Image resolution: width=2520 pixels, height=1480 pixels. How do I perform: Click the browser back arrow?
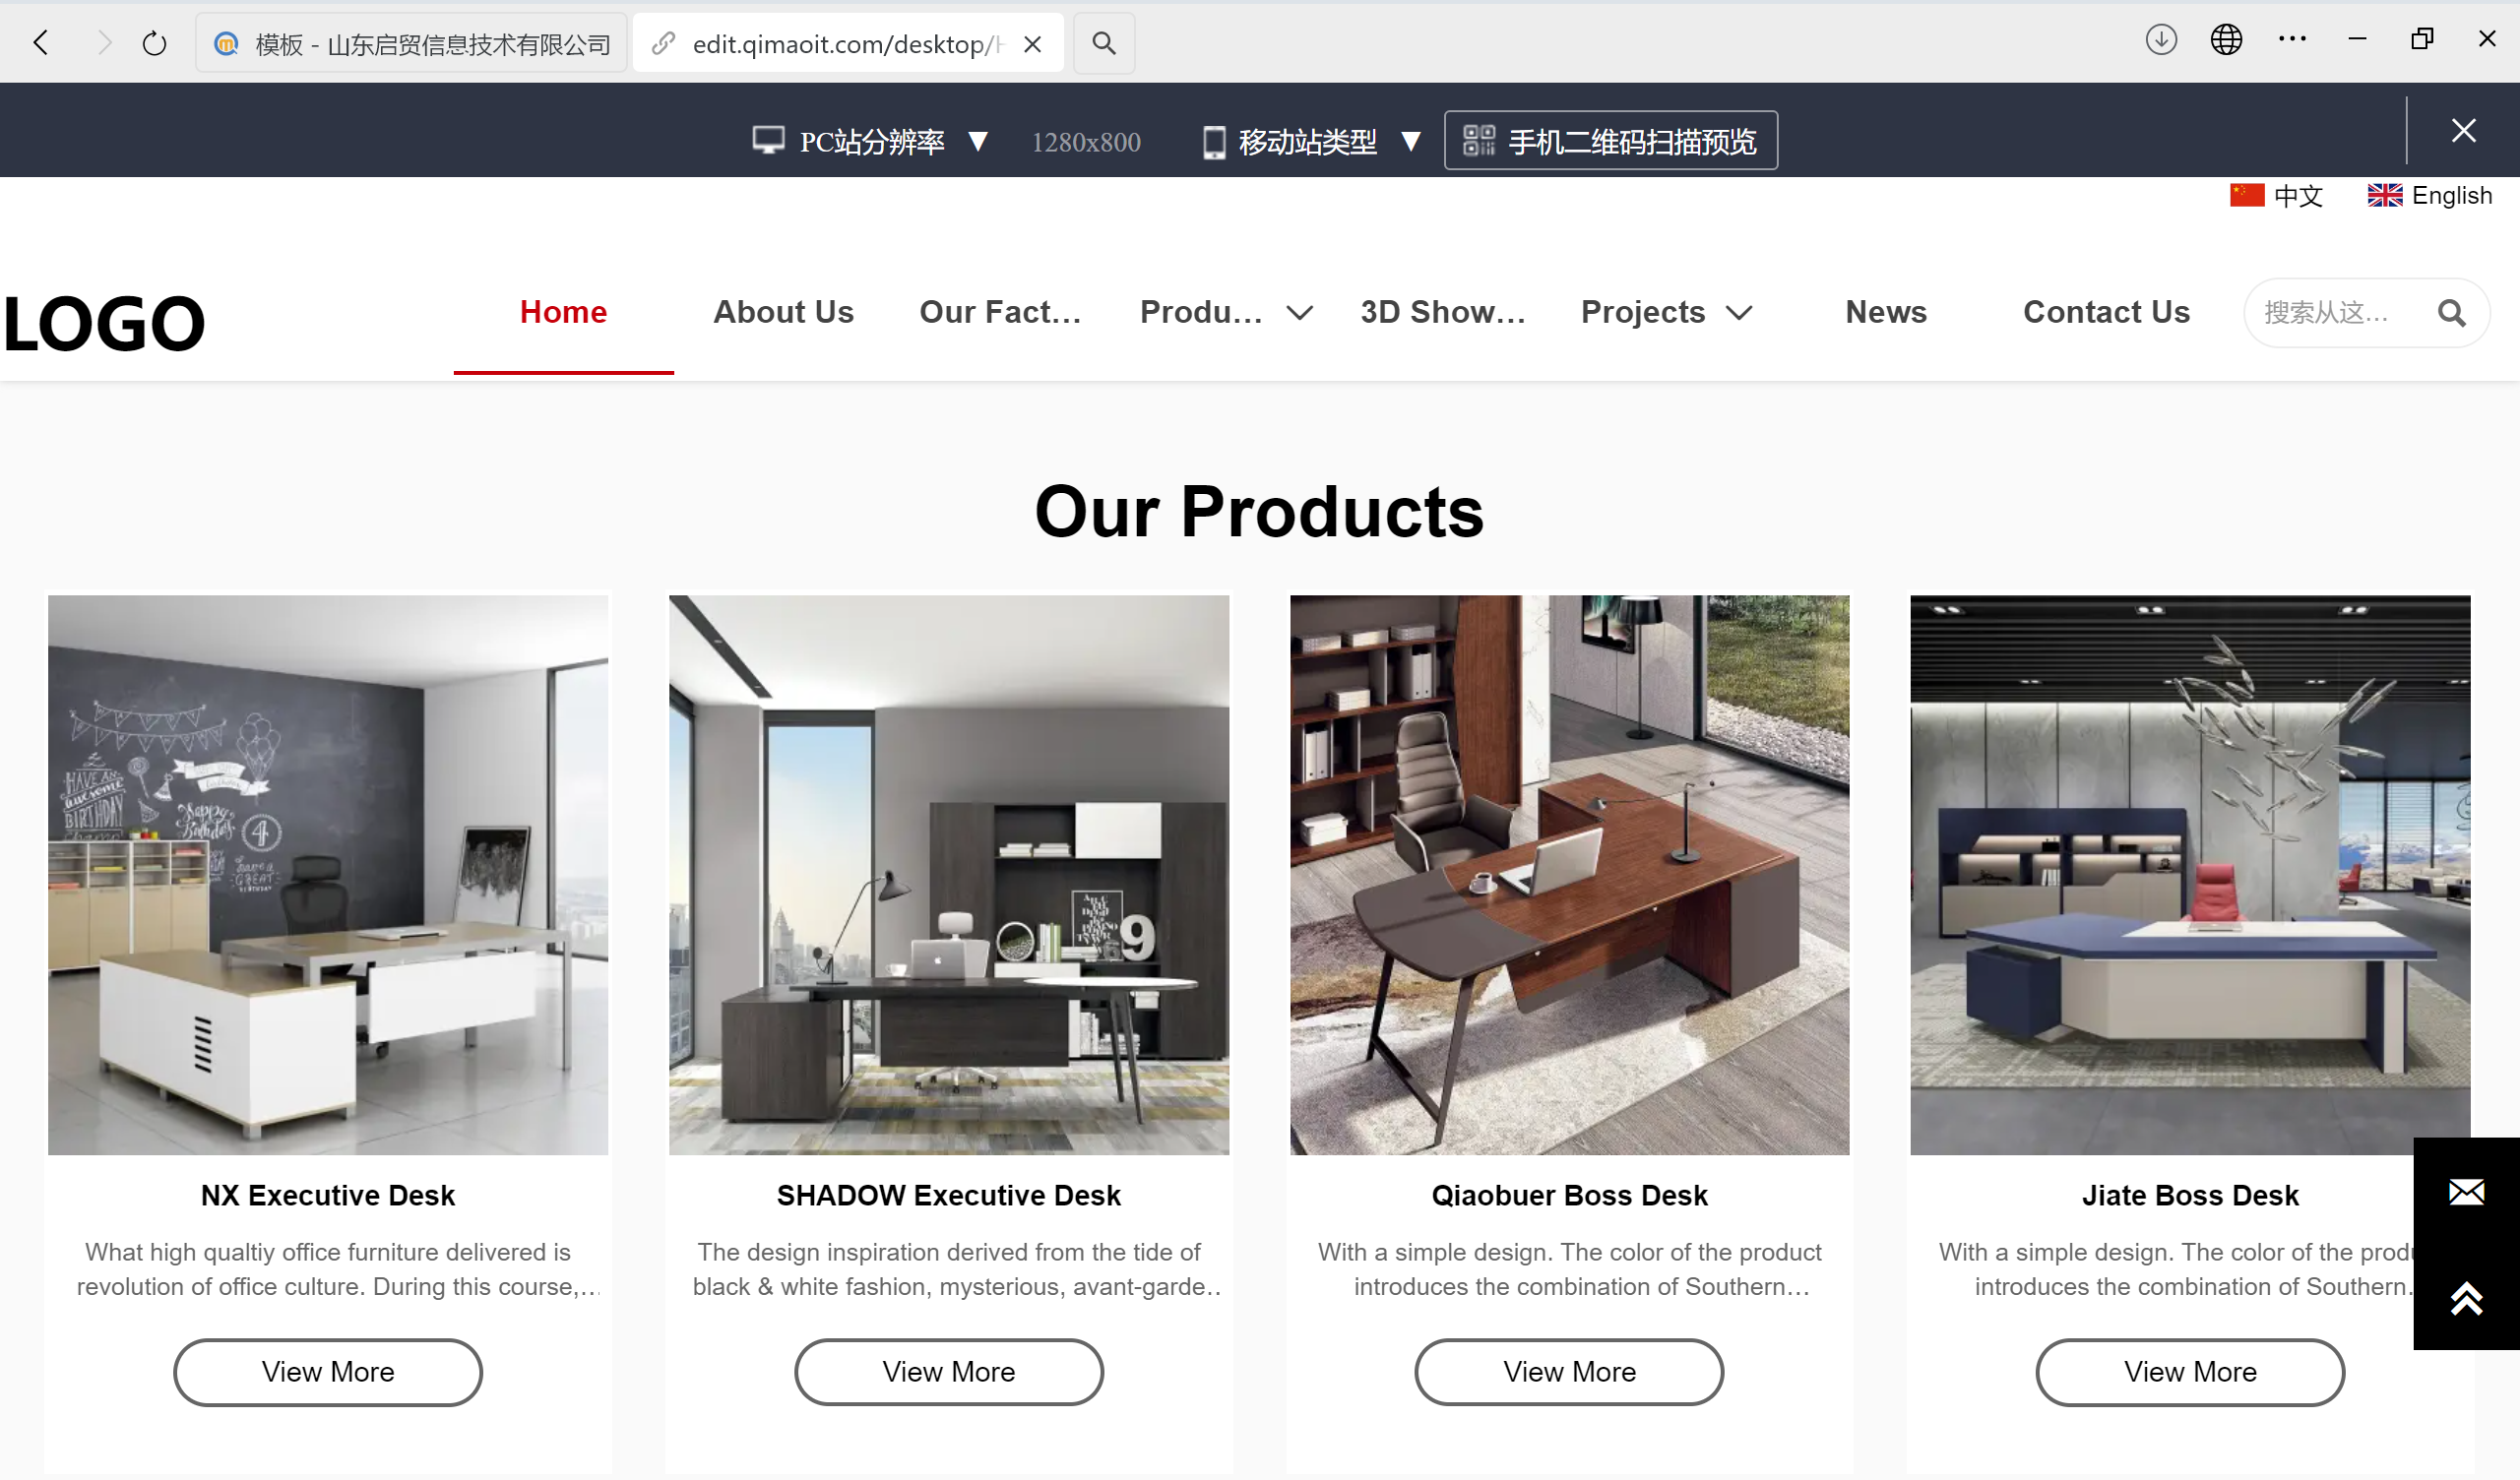(41, 43)
